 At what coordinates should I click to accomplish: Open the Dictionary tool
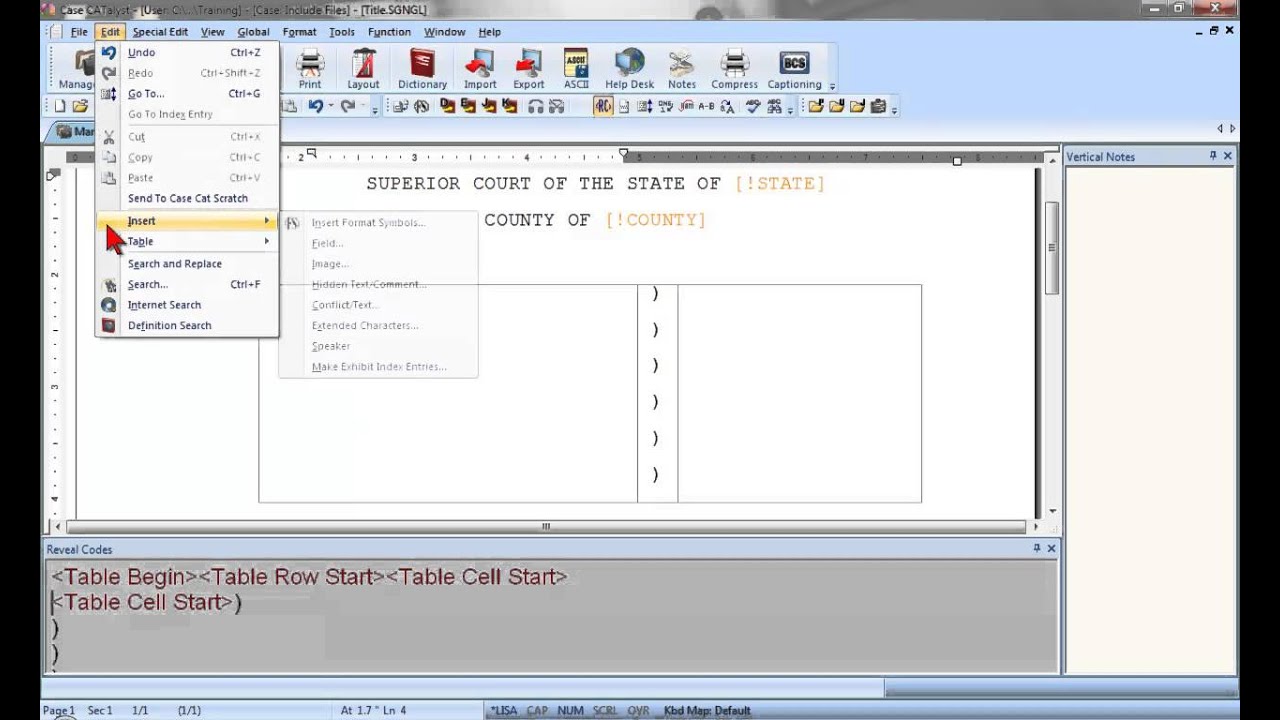[422, 69]
